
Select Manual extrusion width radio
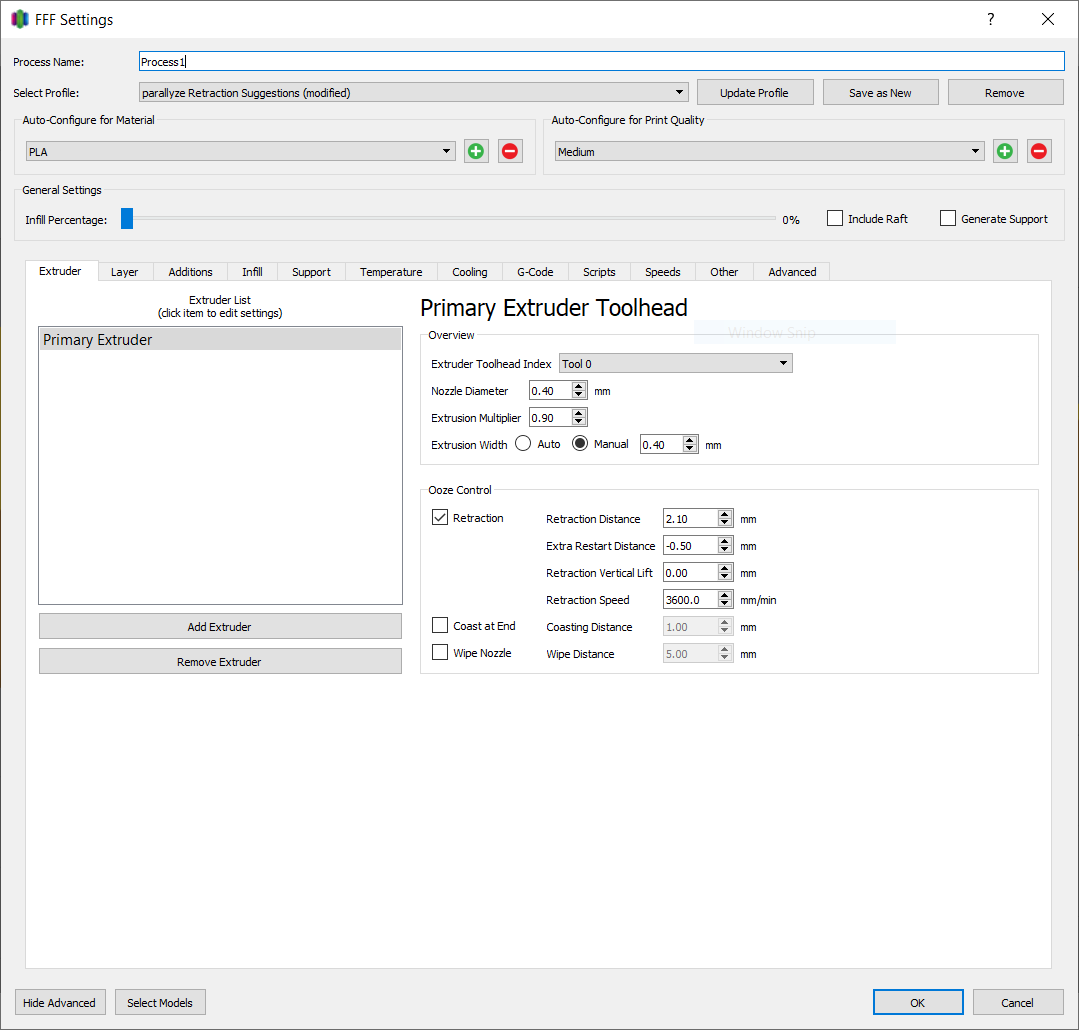[580, 444]
